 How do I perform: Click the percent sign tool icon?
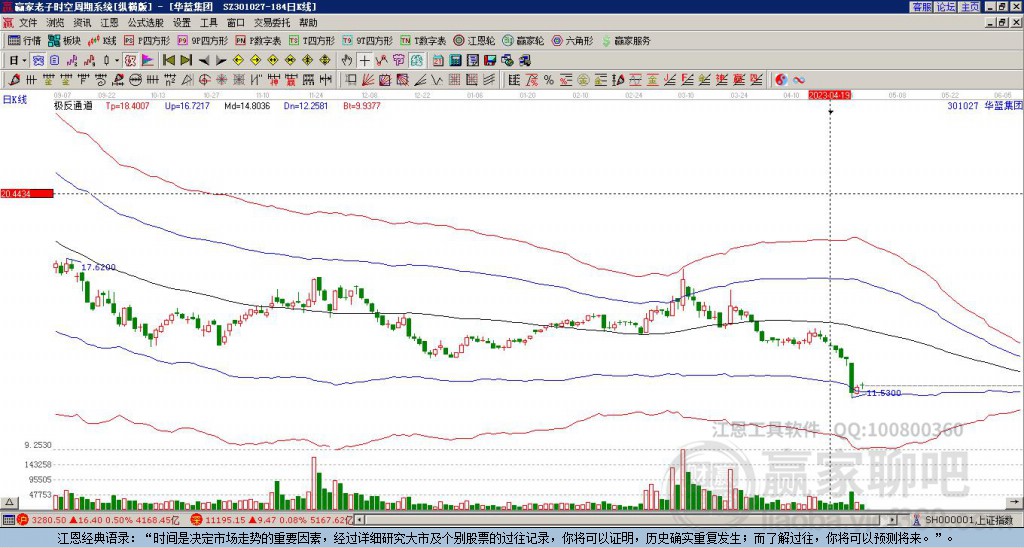pyautogui.click(x=549, y=80)
